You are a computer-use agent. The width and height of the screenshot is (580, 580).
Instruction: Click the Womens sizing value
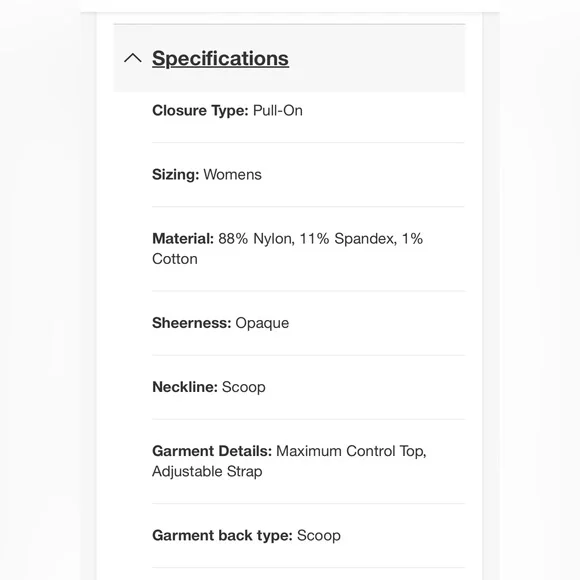[x=232, y=175]
